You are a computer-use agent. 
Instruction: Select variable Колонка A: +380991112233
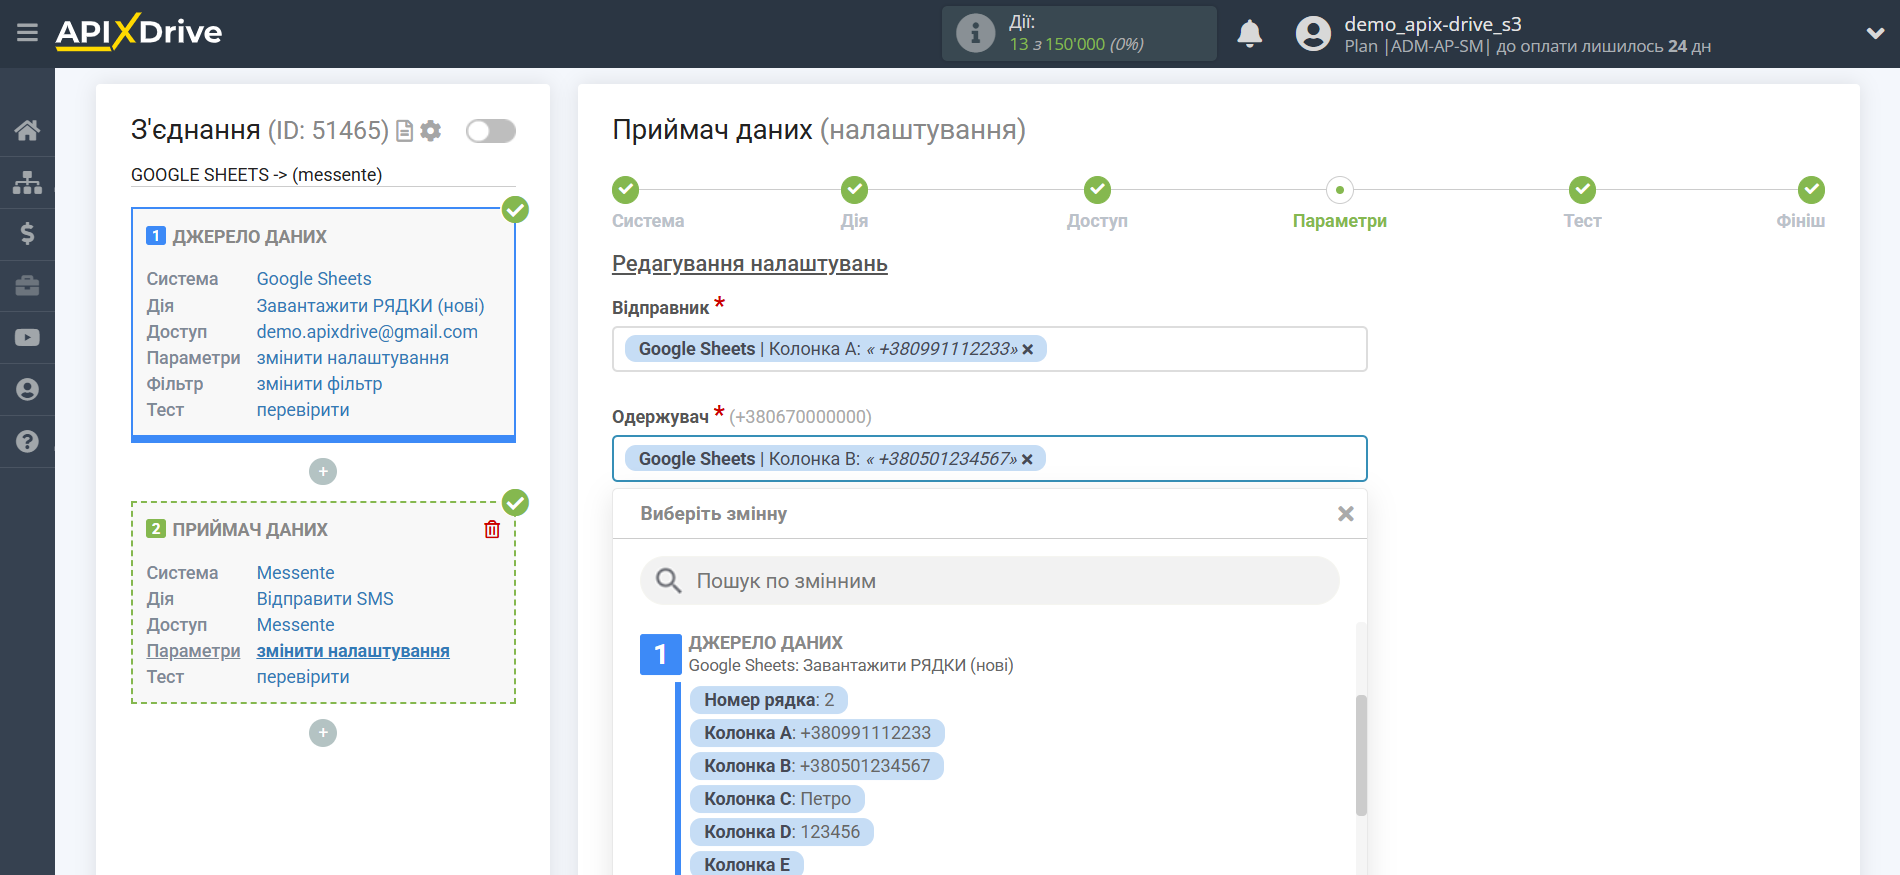tap(817, 733)
